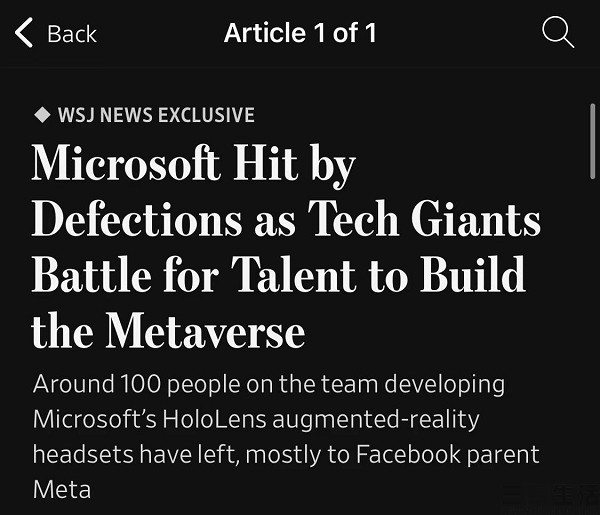Image resolution: width=600 pixels, height=515 pixels.
Task: Open search with the magnifying glass
Action: (557, 32)
